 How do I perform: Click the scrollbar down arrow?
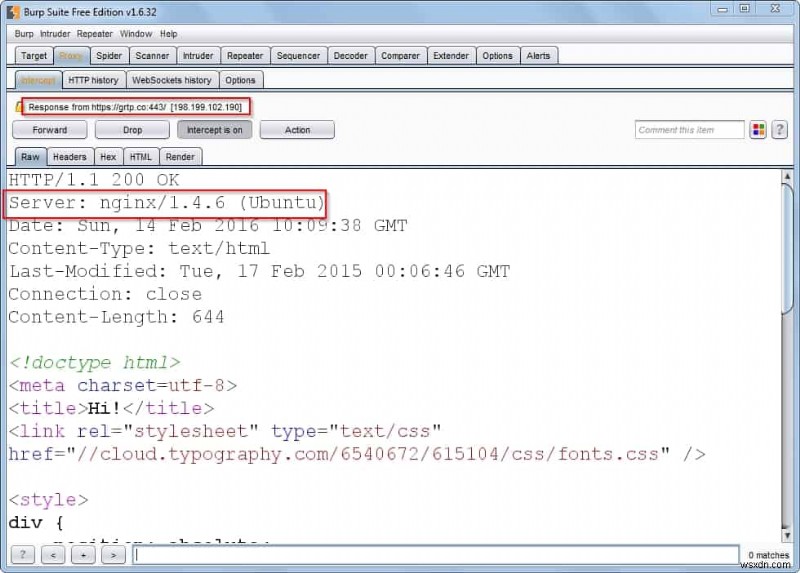click(787, 536)
